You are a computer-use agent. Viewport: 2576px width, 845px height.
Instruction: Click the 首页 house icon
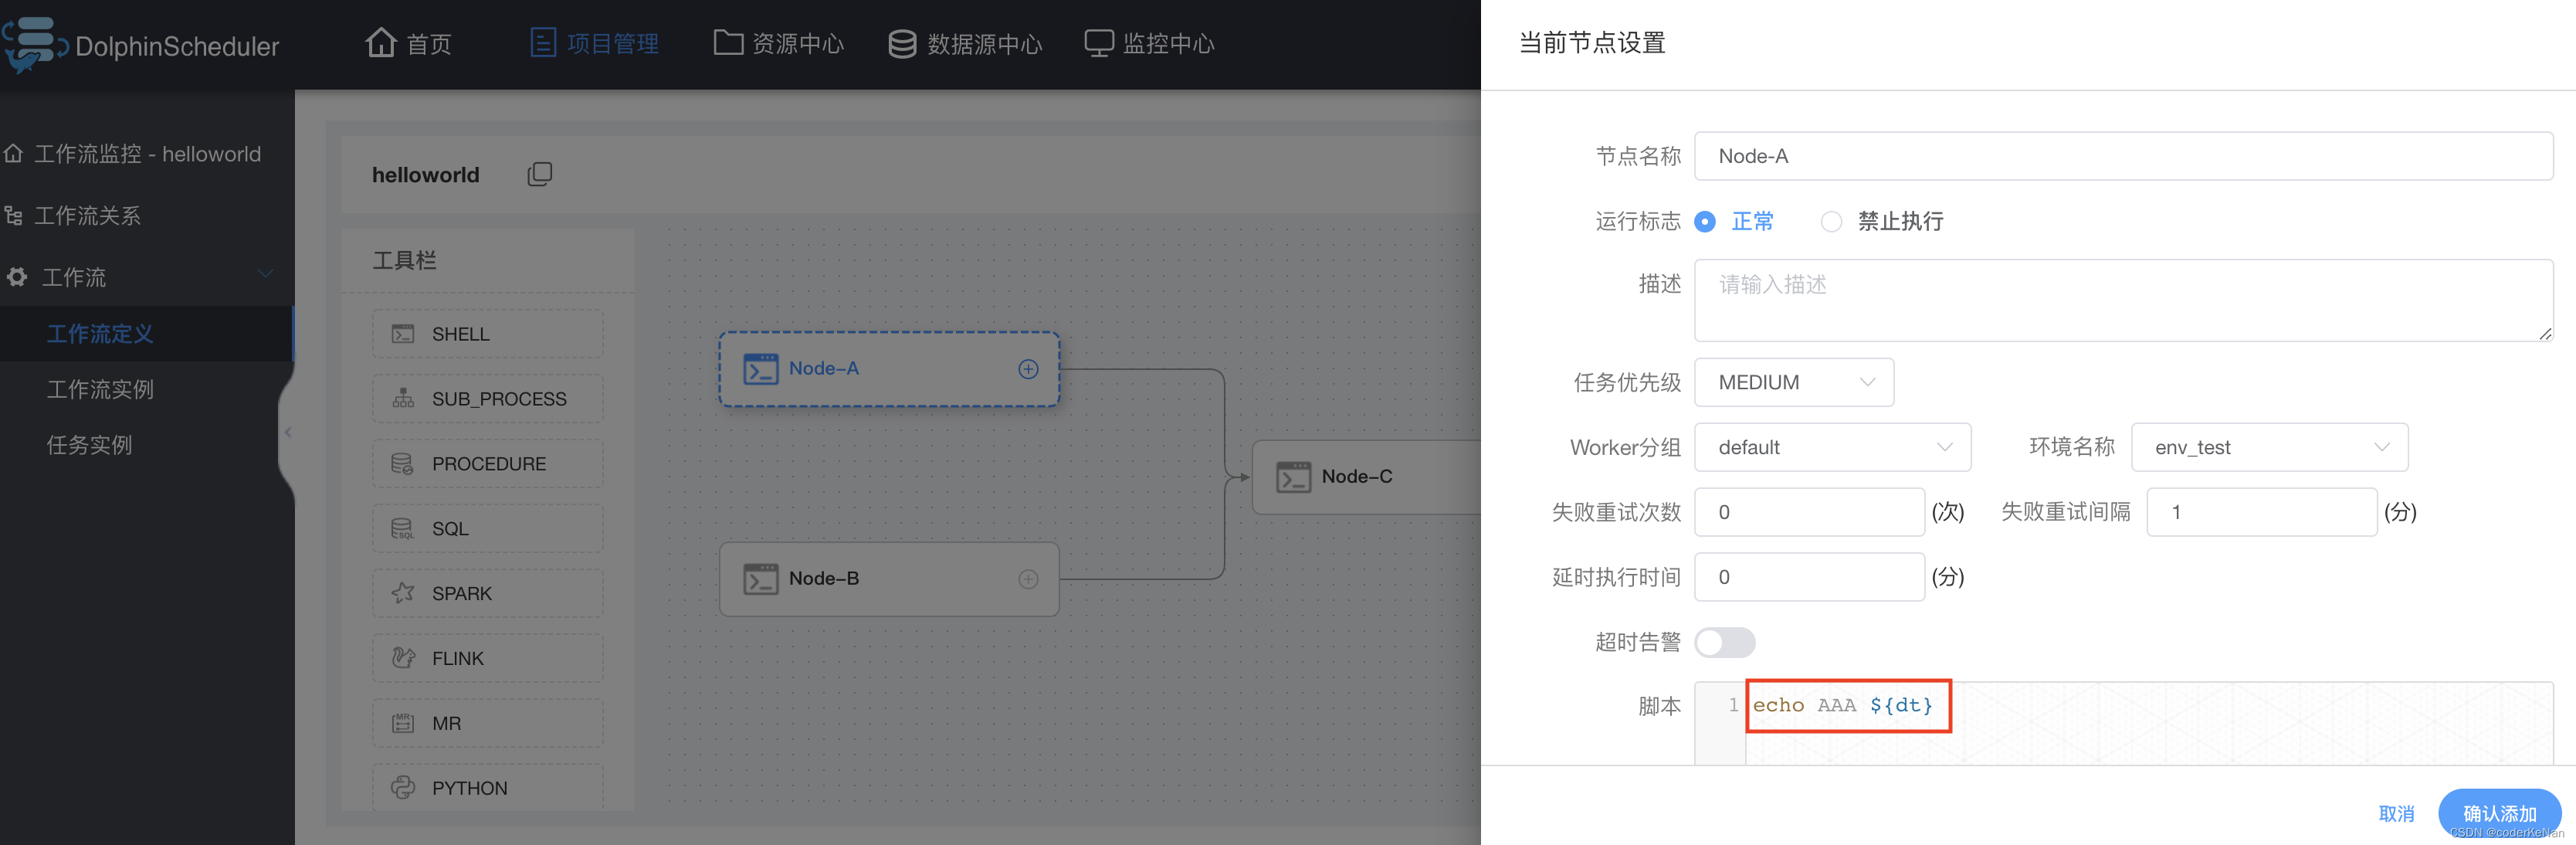[x=380, y=42]
